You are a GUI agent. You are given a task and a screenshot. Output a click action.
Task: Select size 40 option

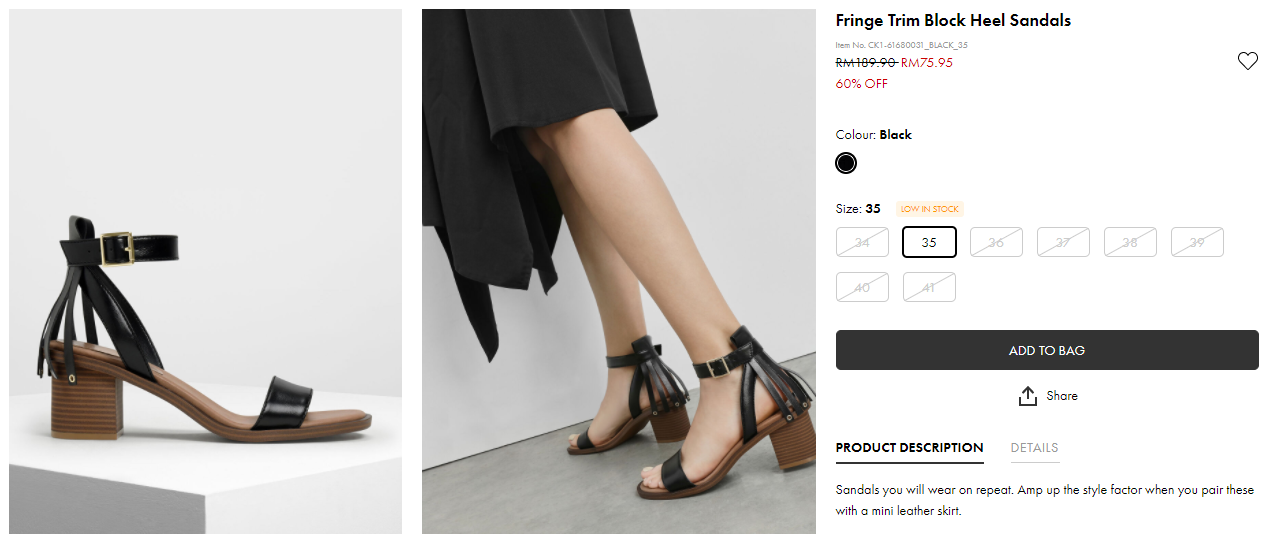pyautogui.click(x=862, y=287)
